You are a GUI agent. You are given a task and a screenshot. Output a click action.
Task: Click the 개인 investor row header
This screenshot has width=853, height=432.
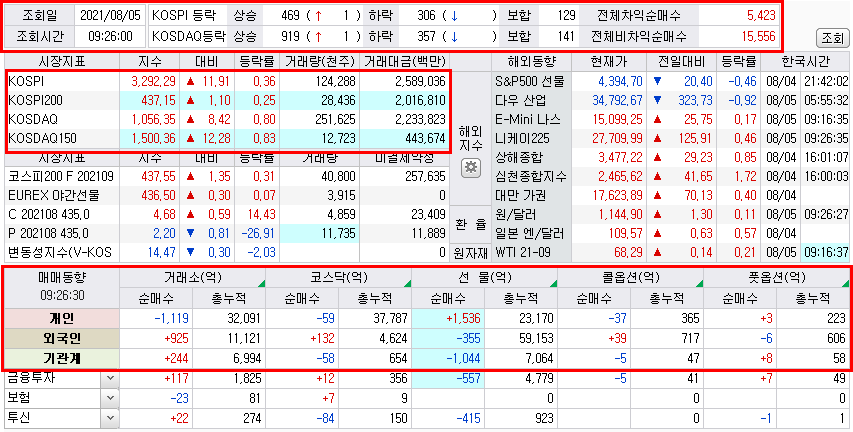coord(62,318)
